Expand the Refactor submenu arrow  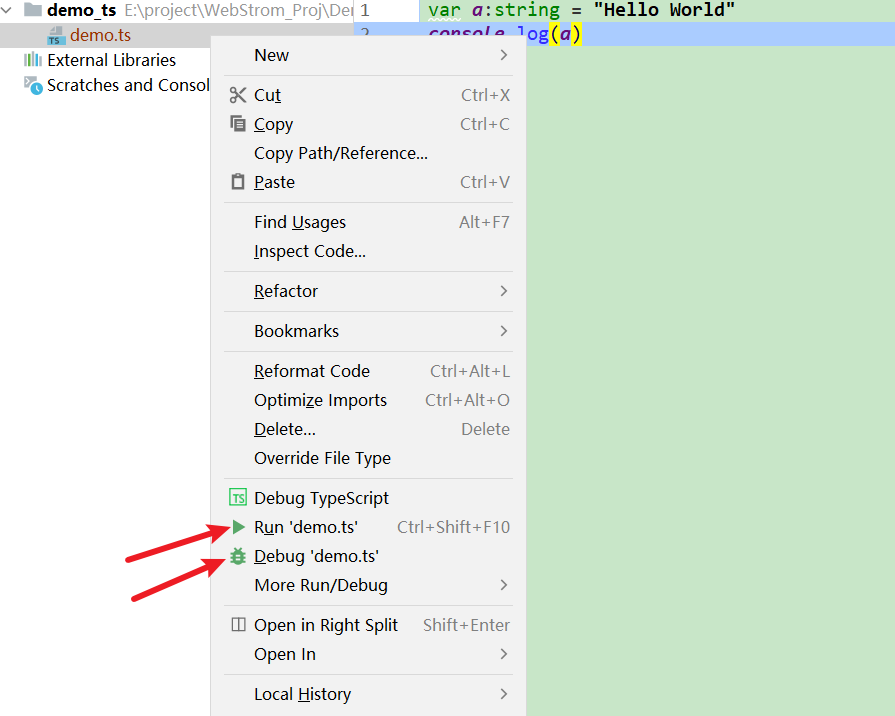pos(503,291)
